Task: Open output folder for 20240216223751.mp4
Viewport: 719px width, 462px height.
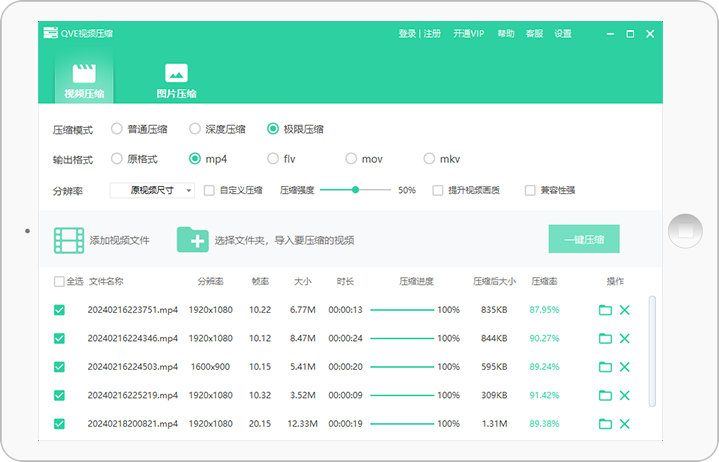Action: pos(605,310)
